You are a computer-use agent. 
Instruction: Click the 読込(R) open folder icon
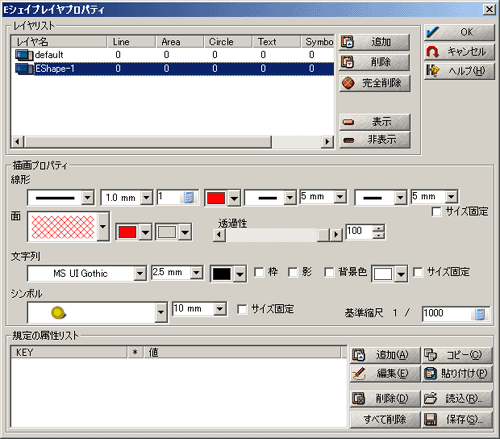point(430,398)
